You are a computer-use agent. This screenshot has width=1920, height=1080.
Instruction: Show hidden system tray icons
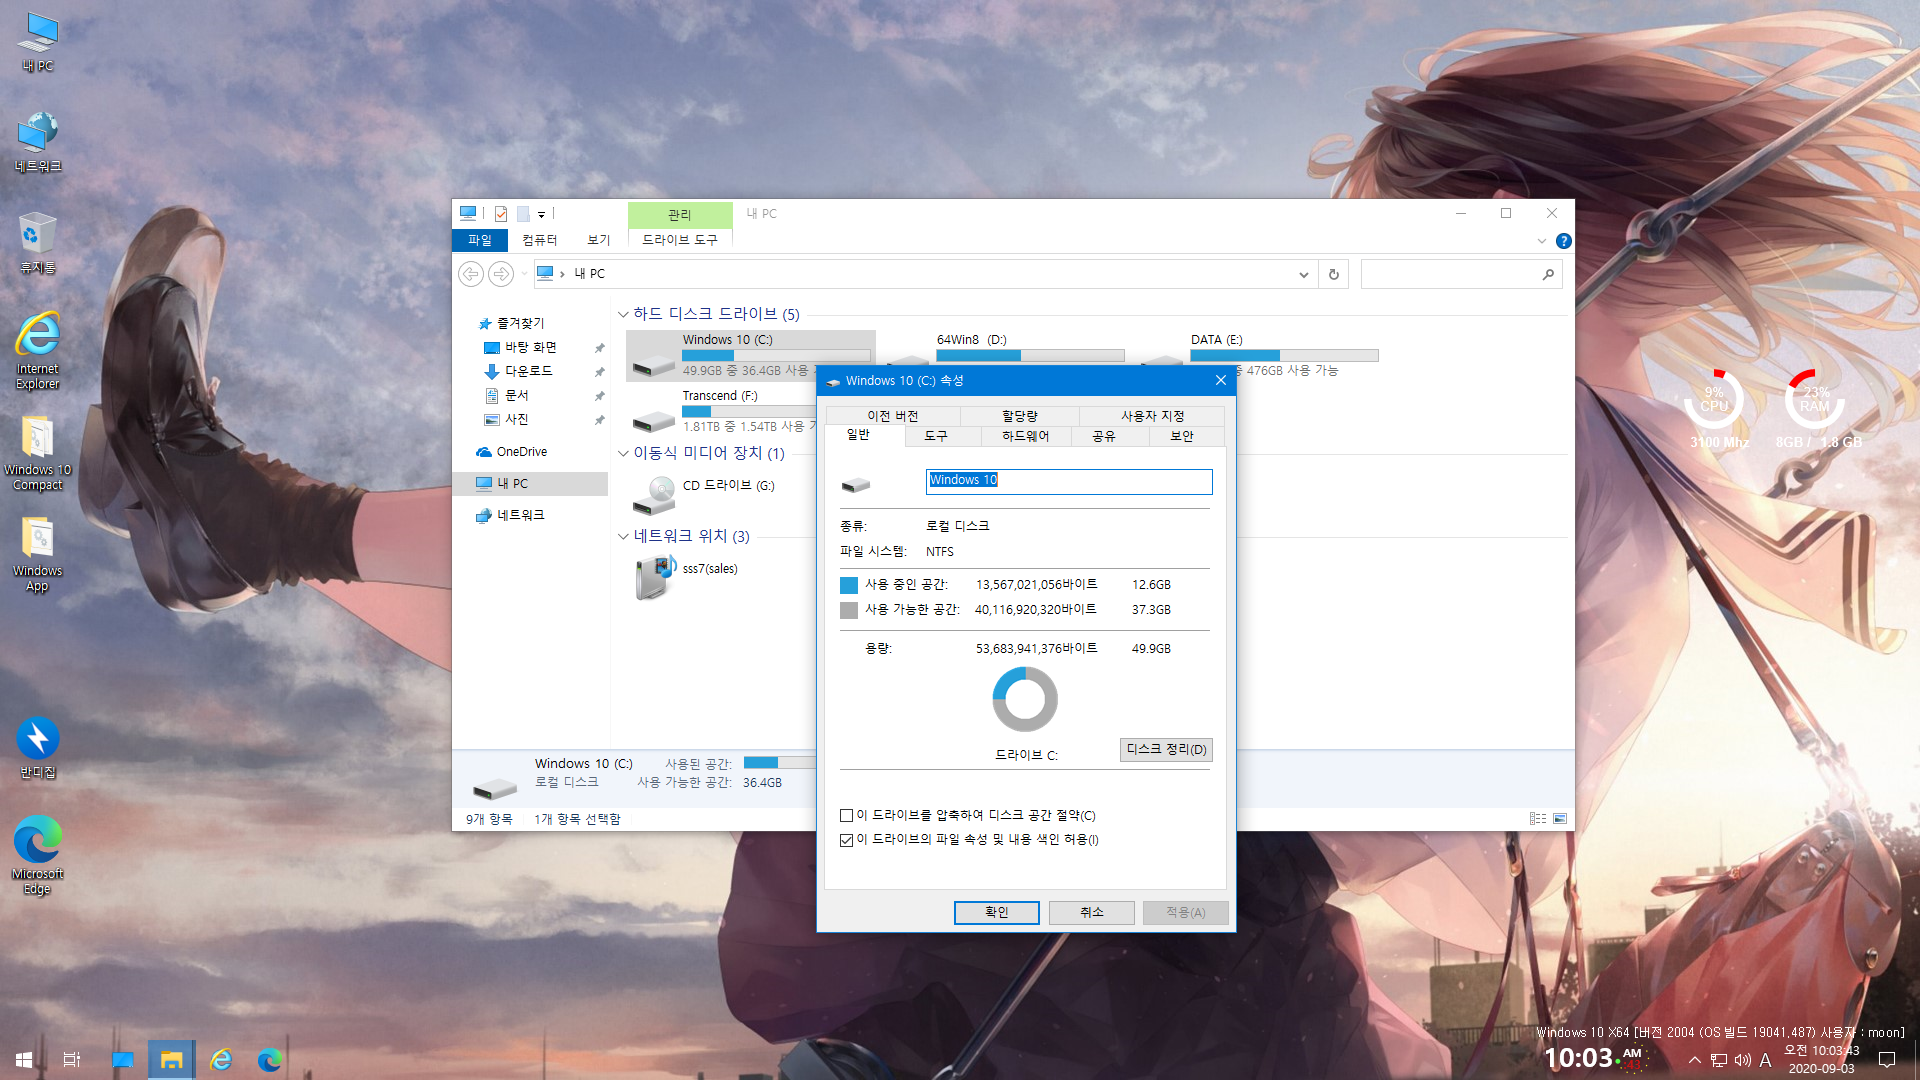tap(1695, 1060)
